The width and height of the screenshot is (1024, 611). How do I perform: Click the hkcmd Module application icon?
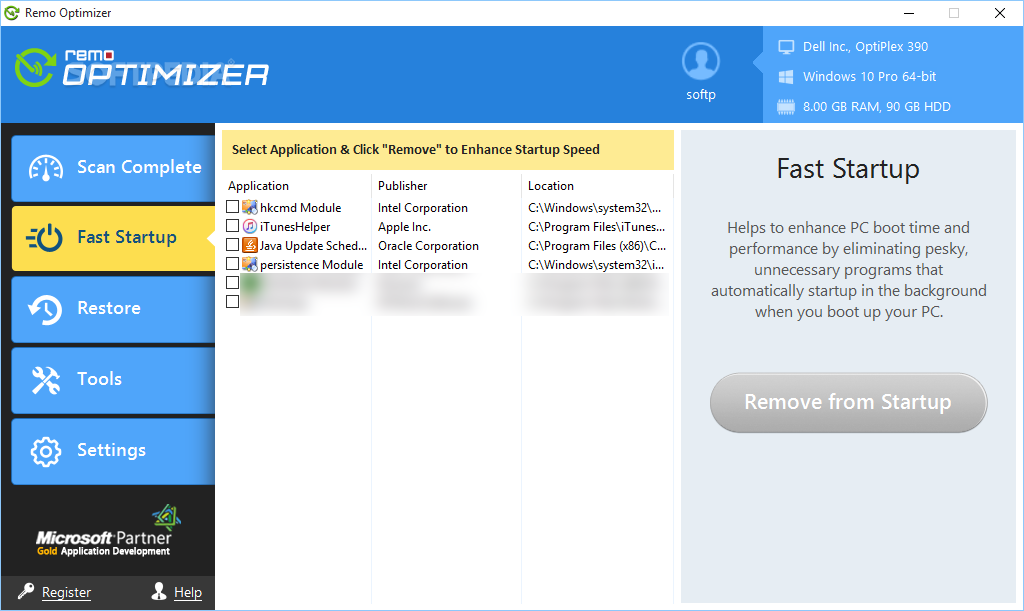[249, 208]
